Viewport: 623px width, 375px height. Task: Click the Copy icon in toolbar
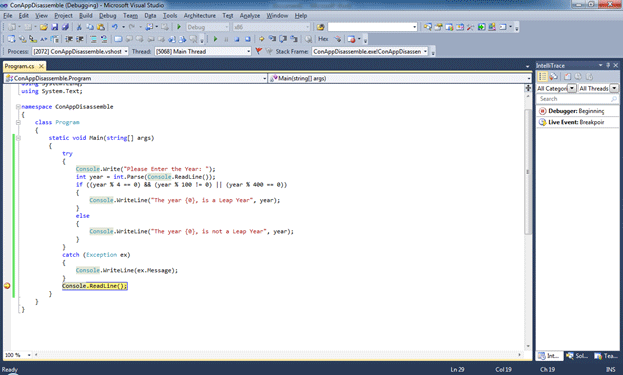coord(90,27)
